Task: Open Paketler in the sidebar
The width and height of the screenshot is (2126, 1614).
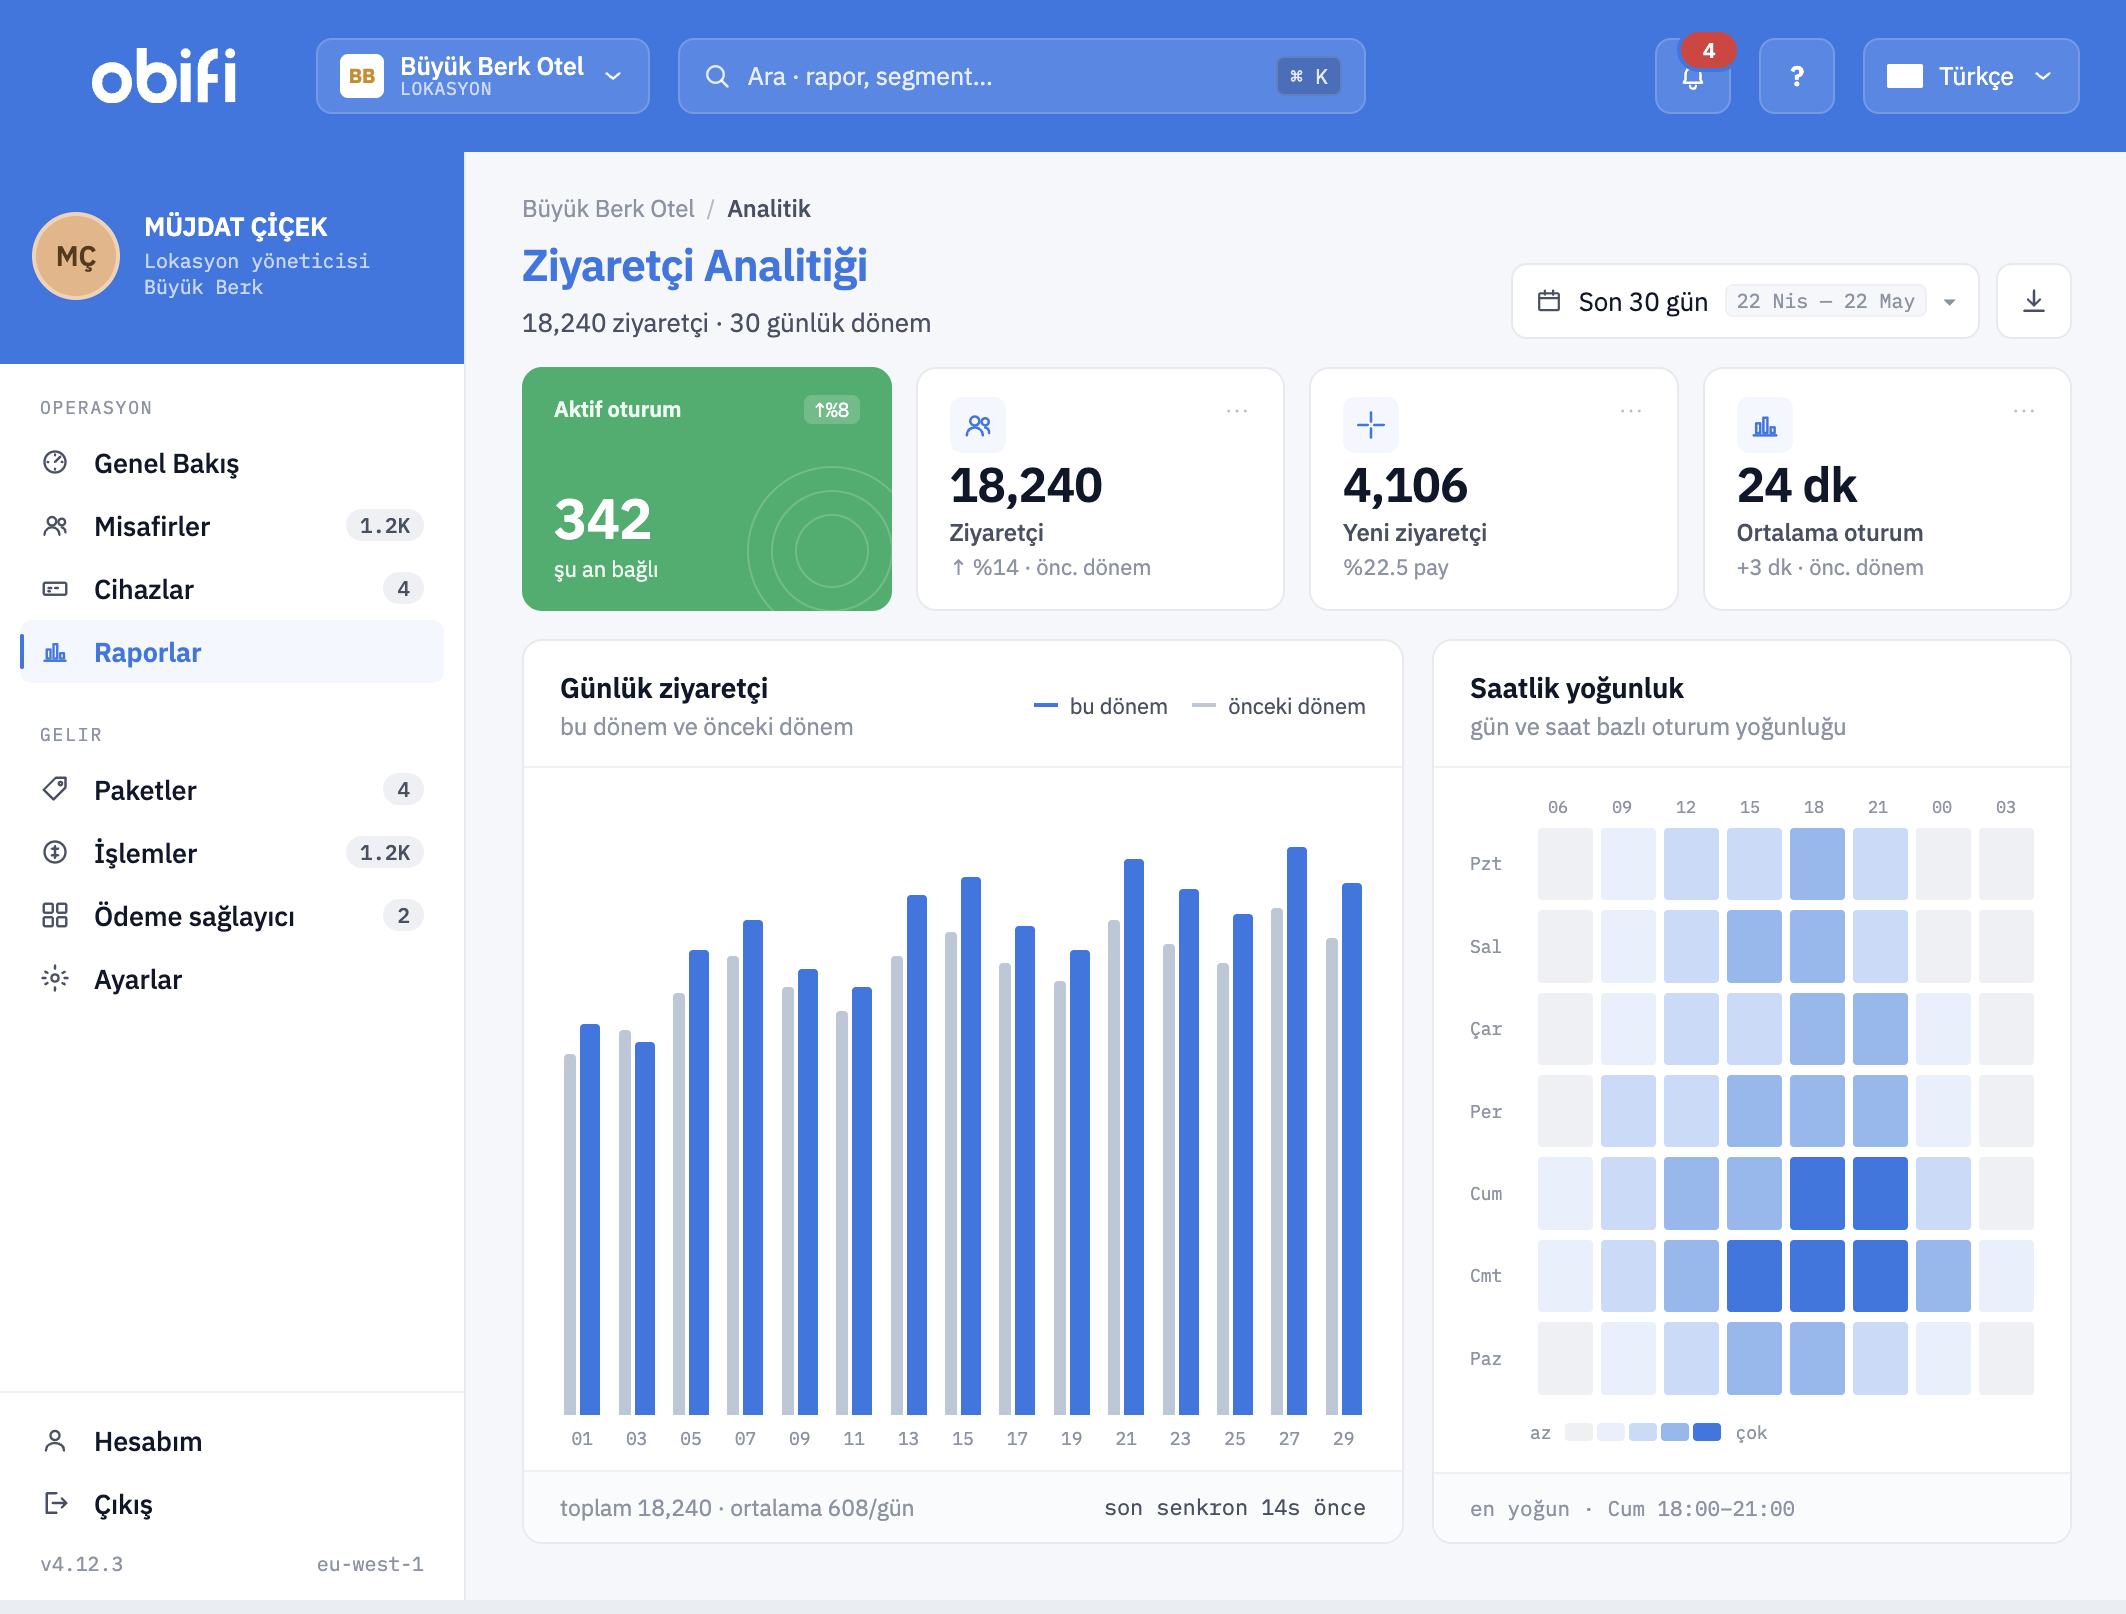Action: tap(232, 790)
